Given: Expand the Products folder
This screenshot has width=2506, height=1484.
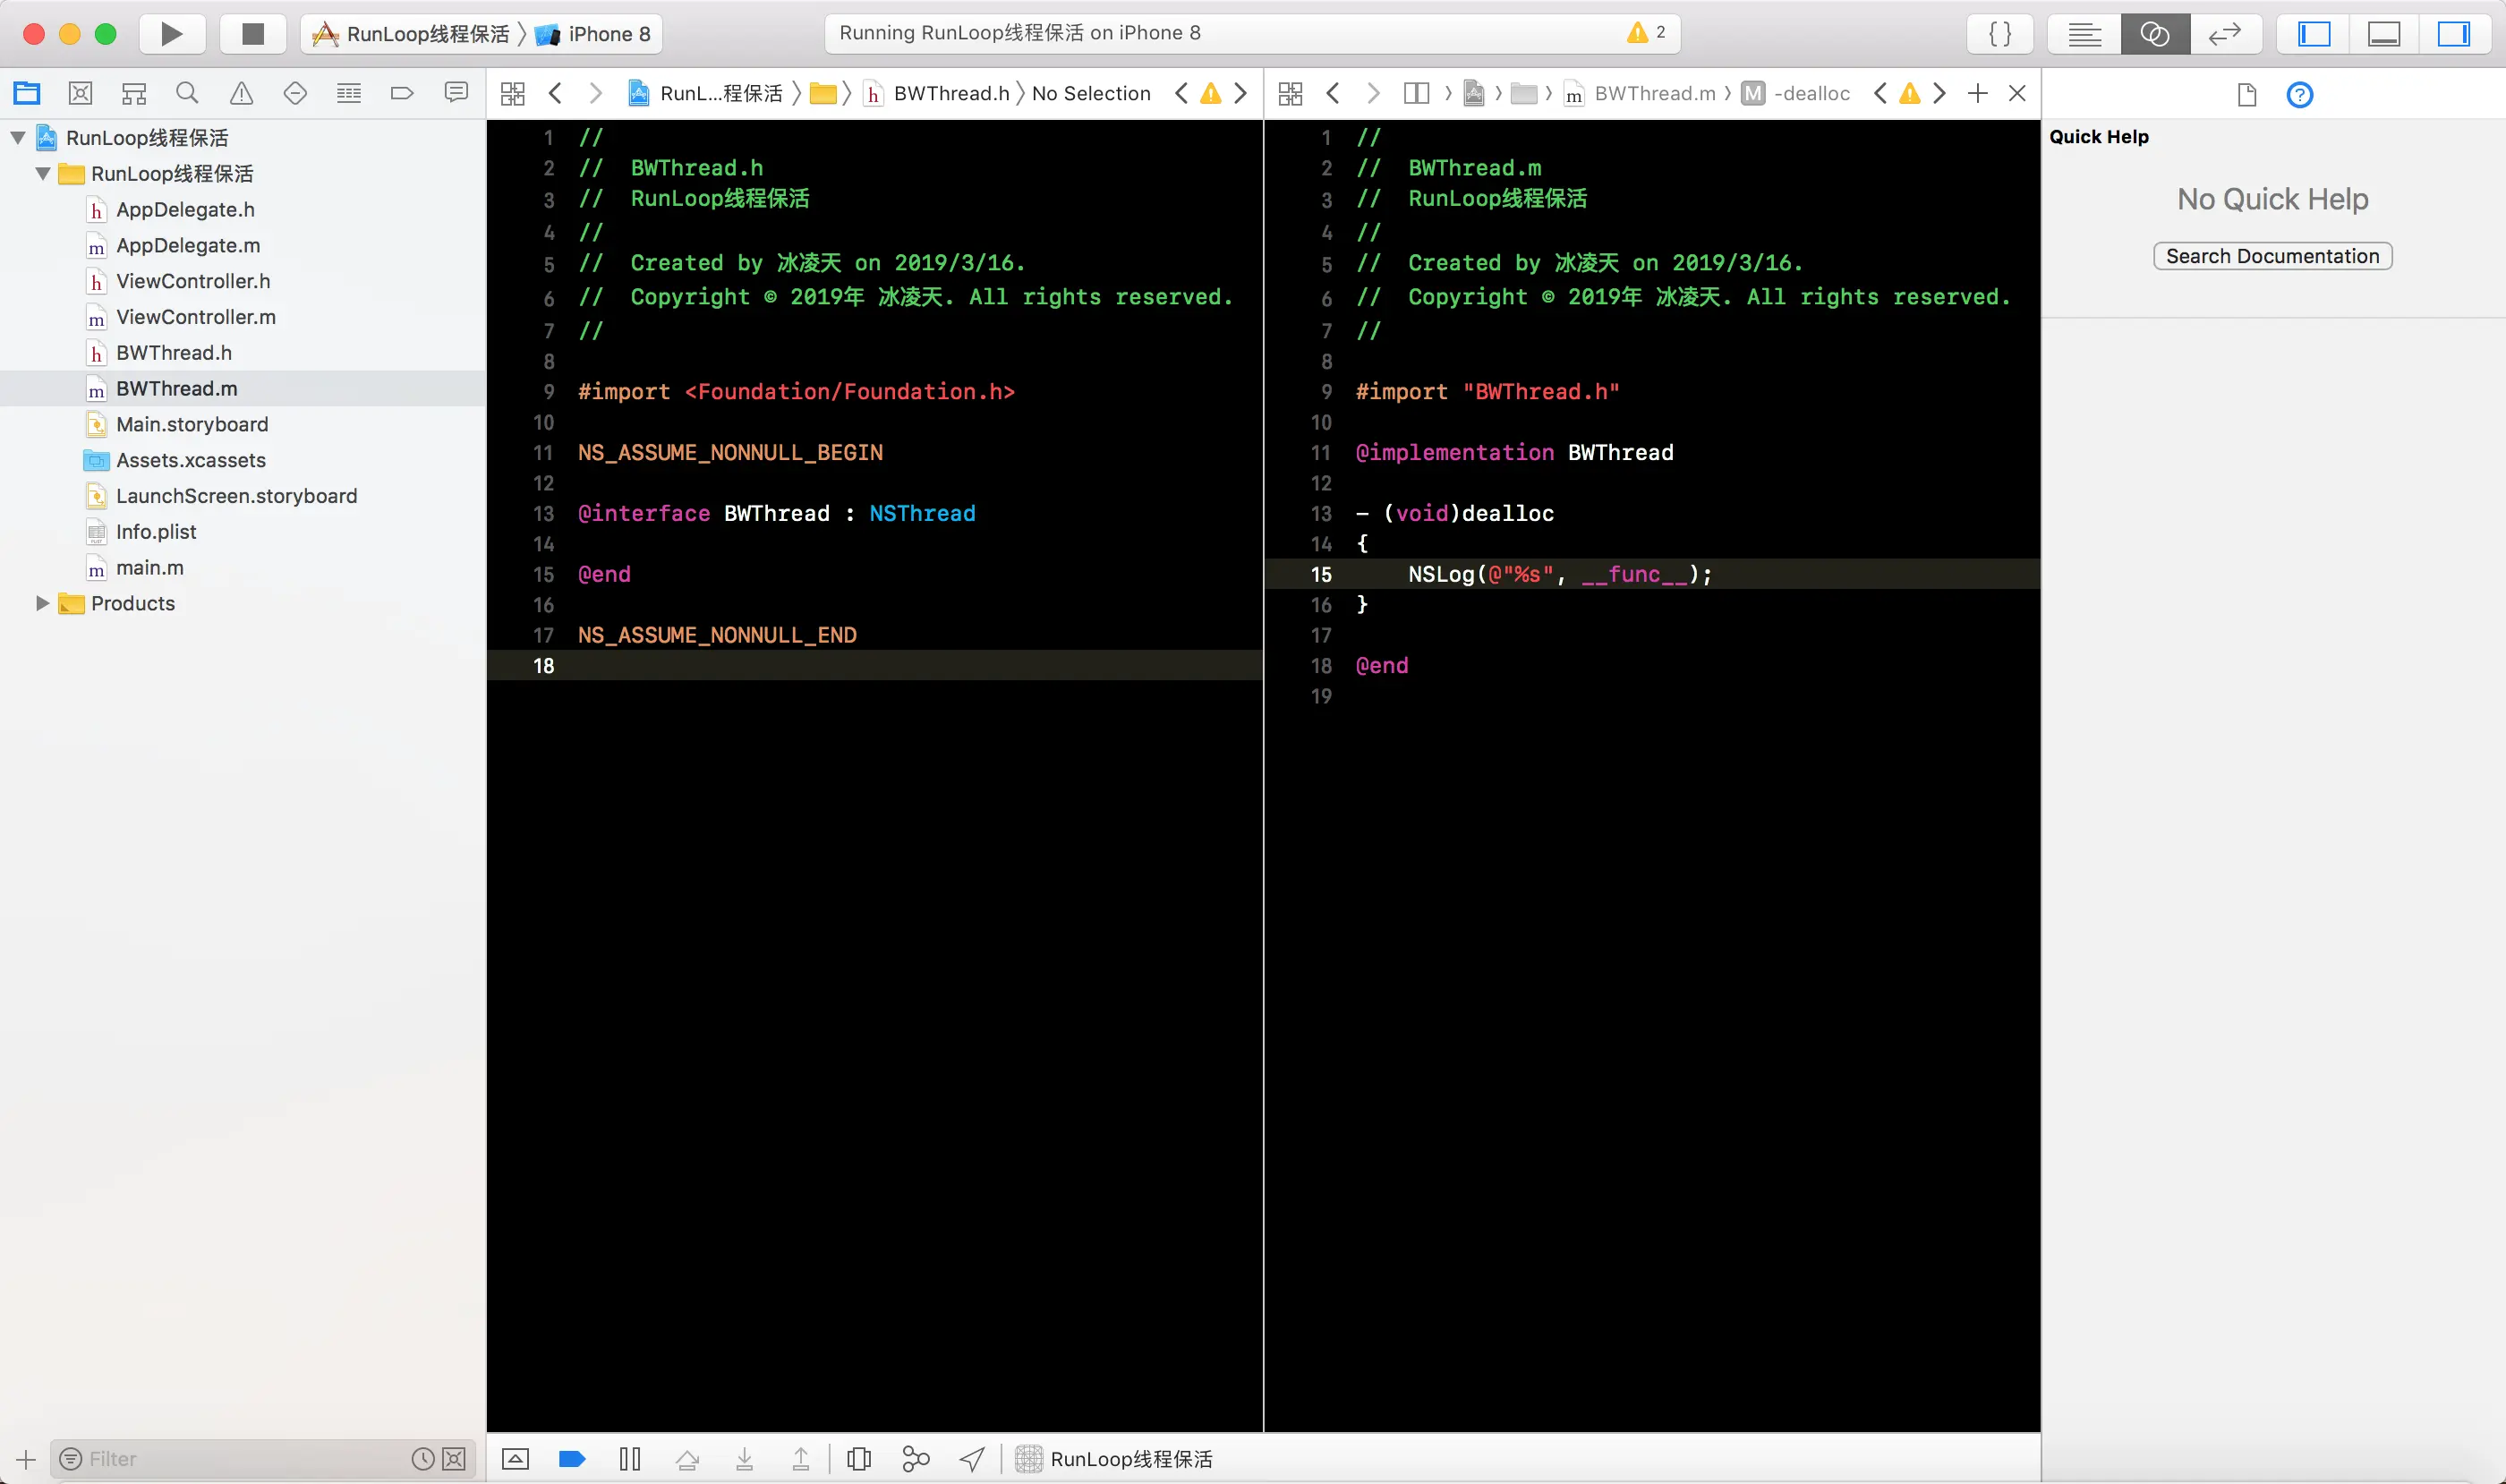Looking at the screenshot, I should point(42,603).
